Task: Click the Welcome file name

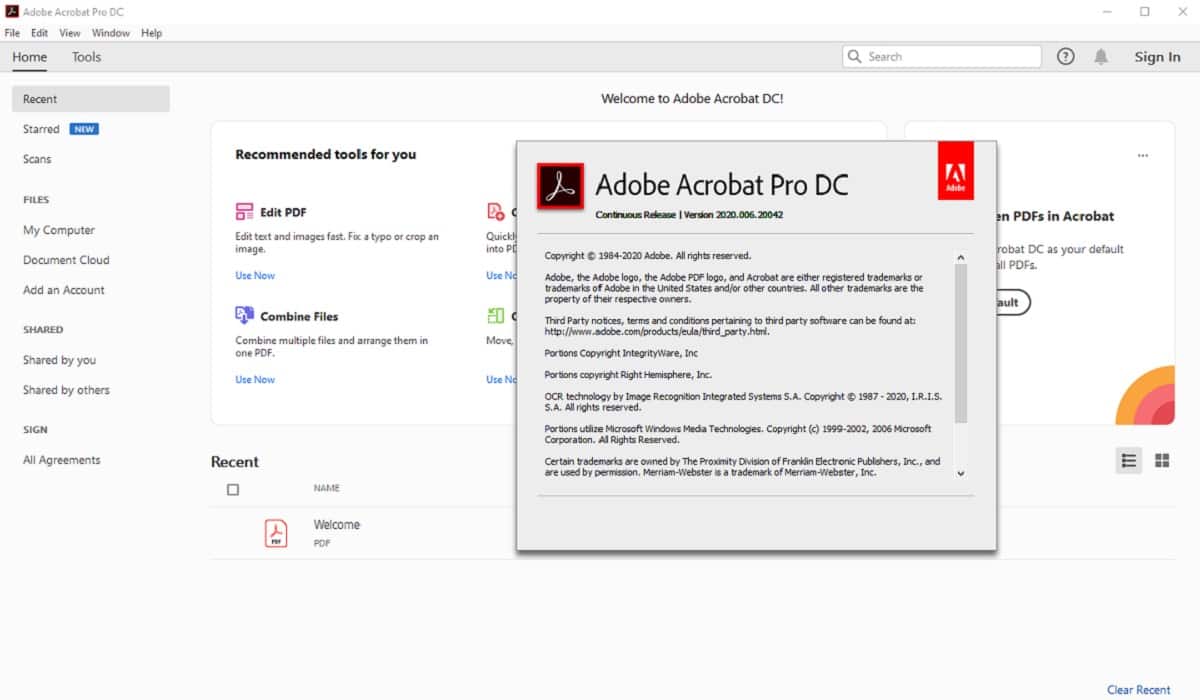Action: point(337,525)
